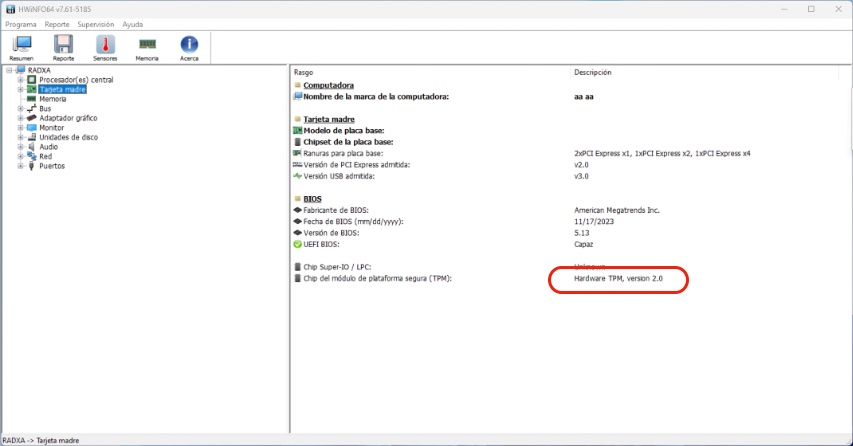
Task: Click the Adaptador gráfico card icon
Action: click(32, 118)
